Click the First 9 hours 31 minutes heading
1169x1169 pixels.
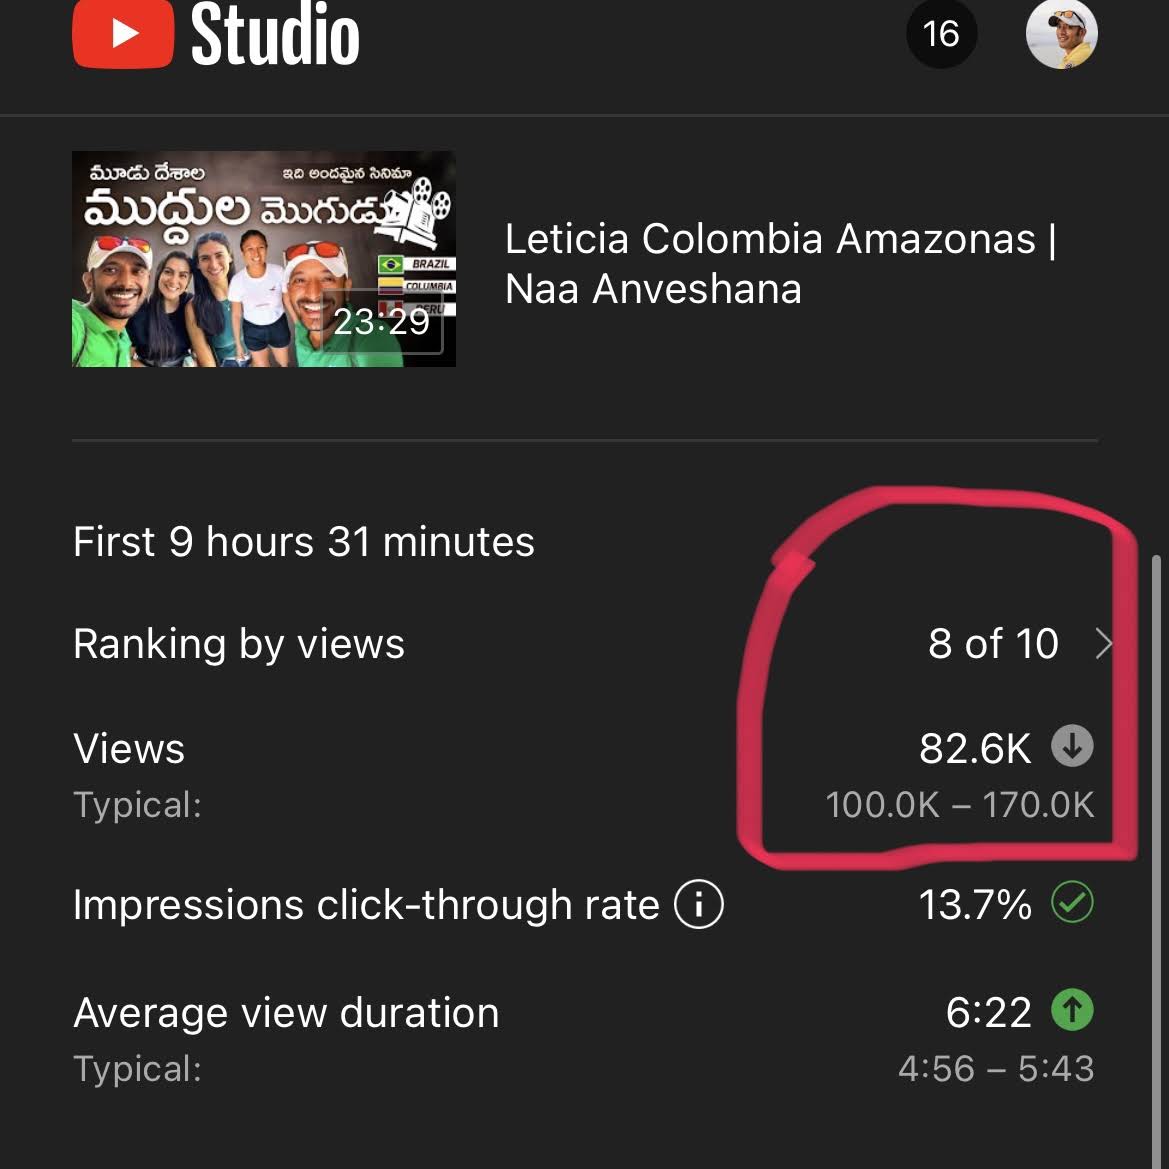(x=304, y=542)
